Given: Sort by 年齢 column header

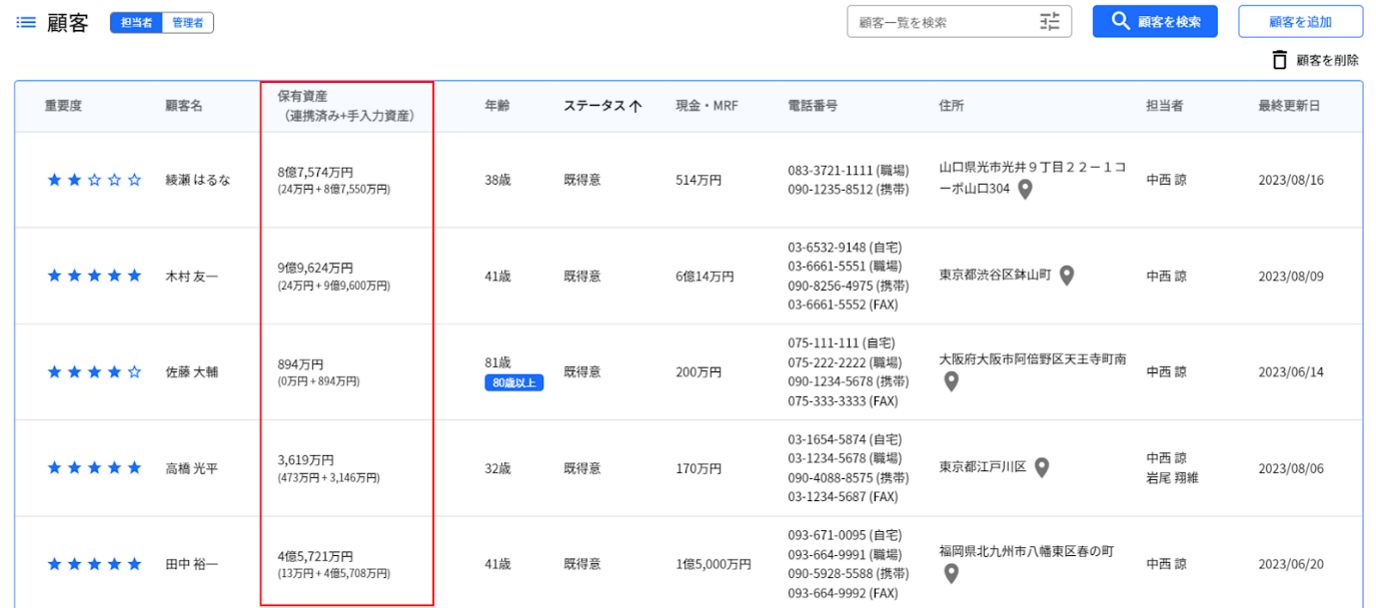Looking at the screenshot, I should coord(497,106).
